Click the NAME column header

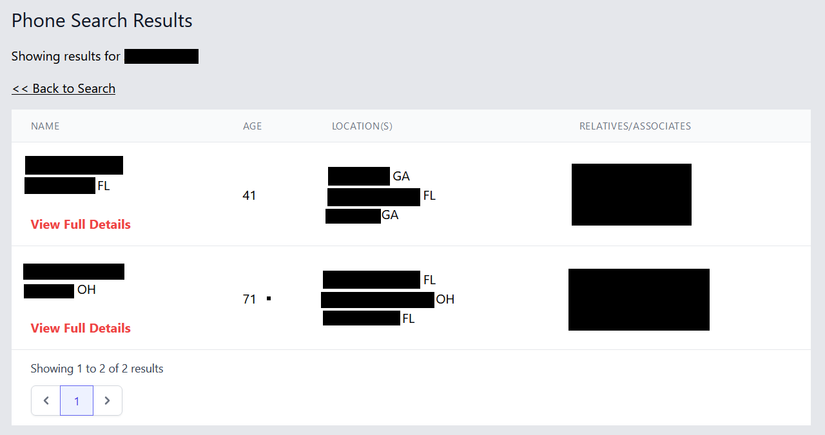click(x=45, y=126)
